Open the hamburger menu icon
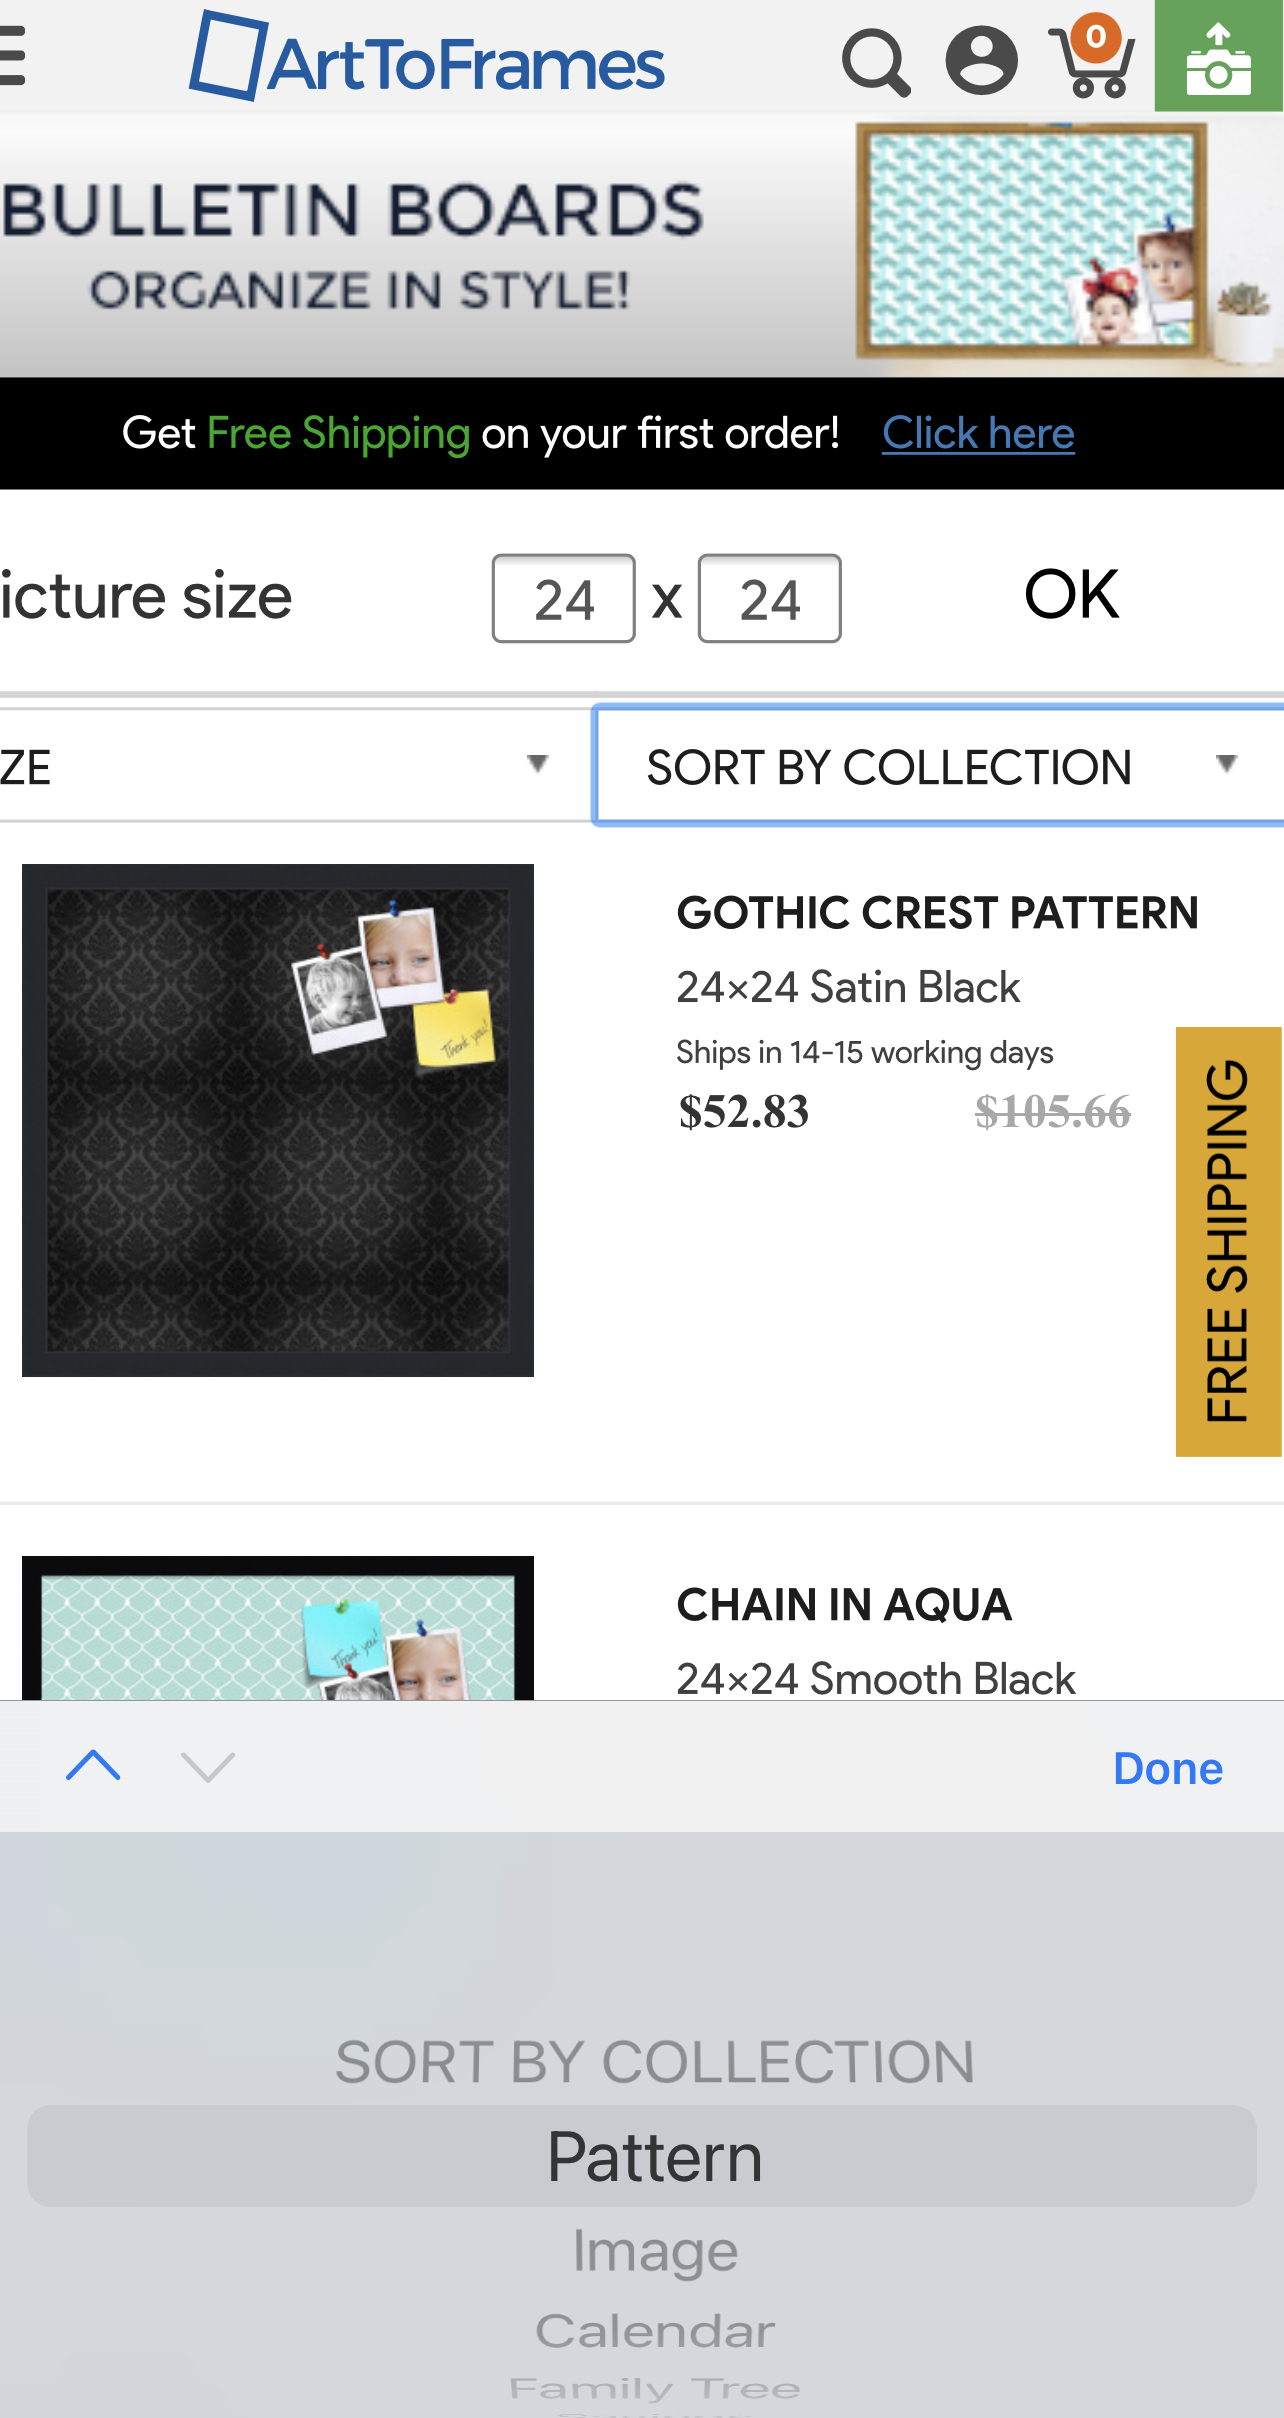The height and width of the screenshot is (2418, 1284). (12, 58)
